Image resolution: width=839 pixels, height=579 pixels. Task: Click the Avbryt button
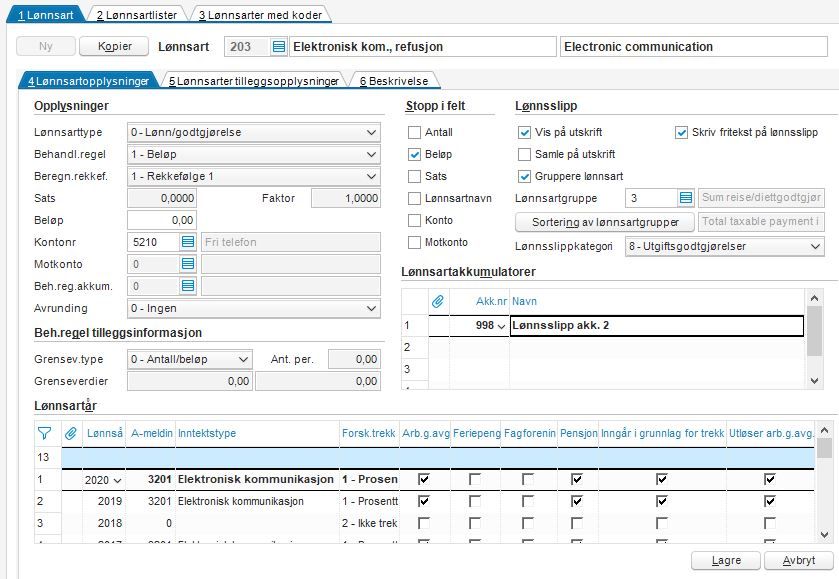point(799,560)
